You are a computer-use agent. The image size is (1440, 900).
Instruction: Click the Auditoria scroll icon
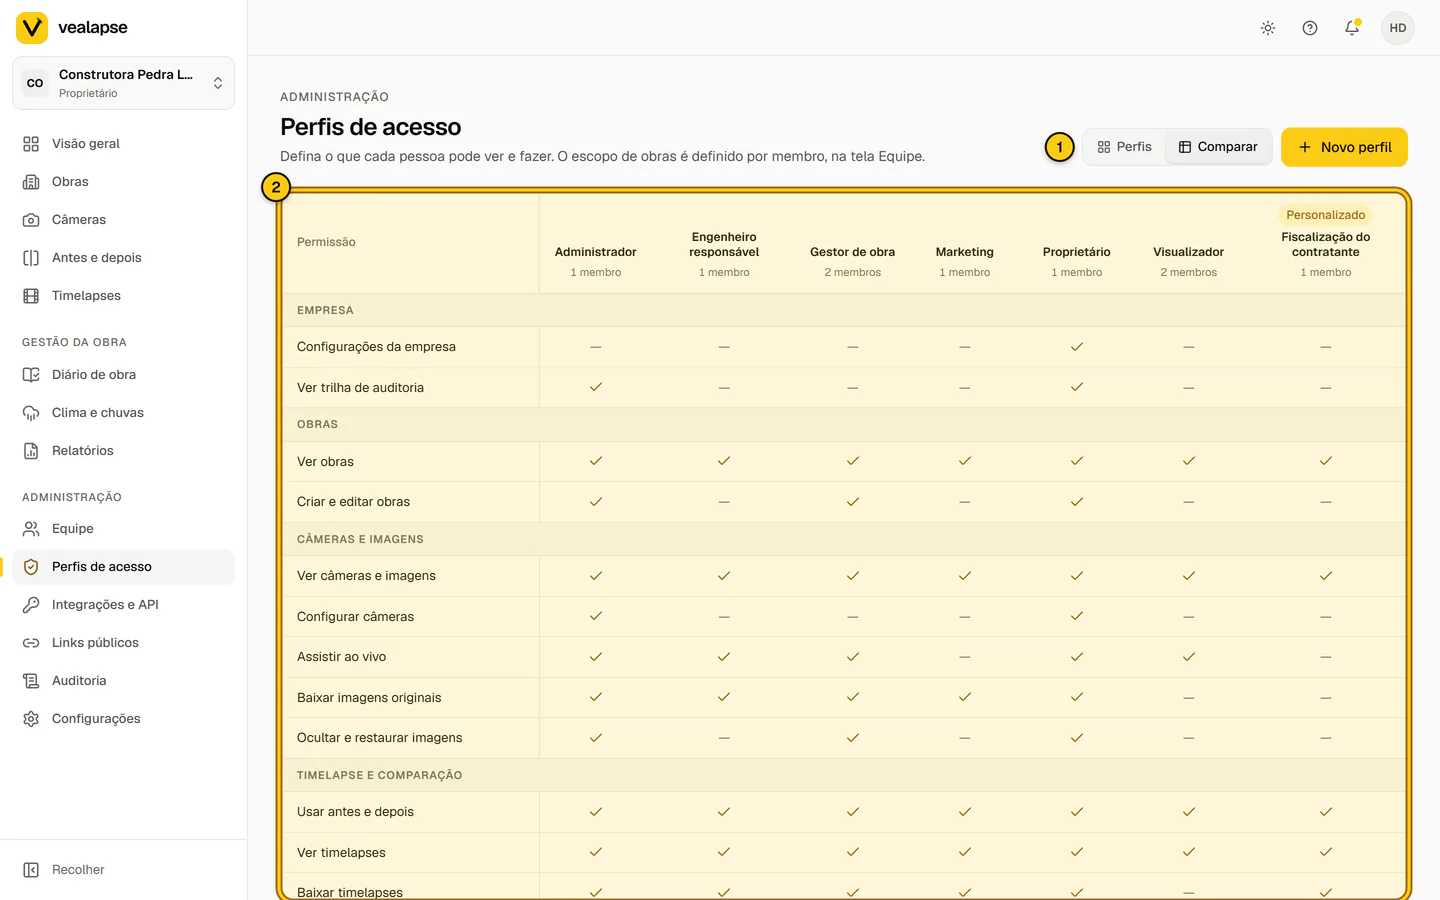point(31,681)
